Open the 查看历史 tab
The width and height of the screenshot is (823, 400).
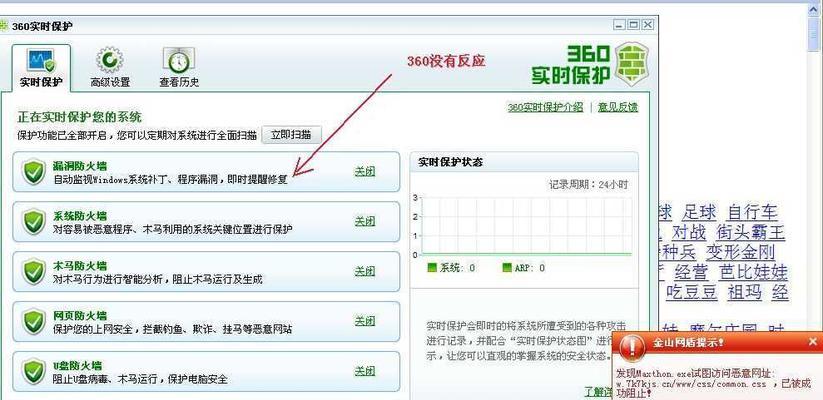[179, 68]
